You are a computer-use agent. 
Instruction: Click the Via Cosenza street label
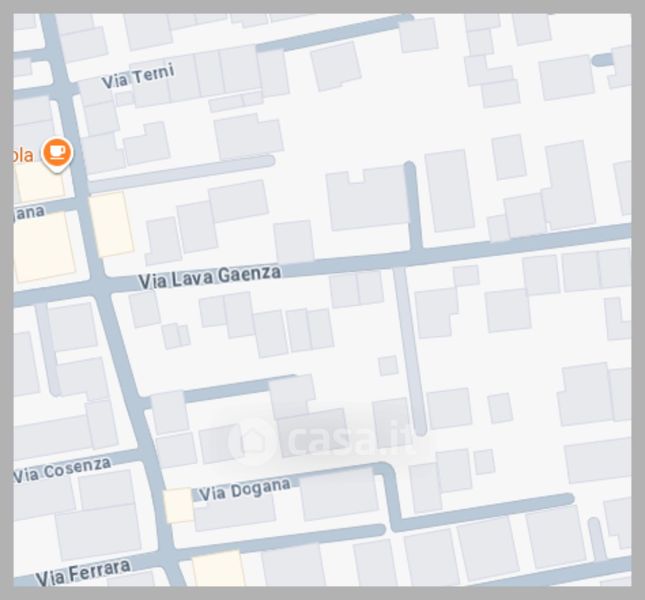point(63,470)
